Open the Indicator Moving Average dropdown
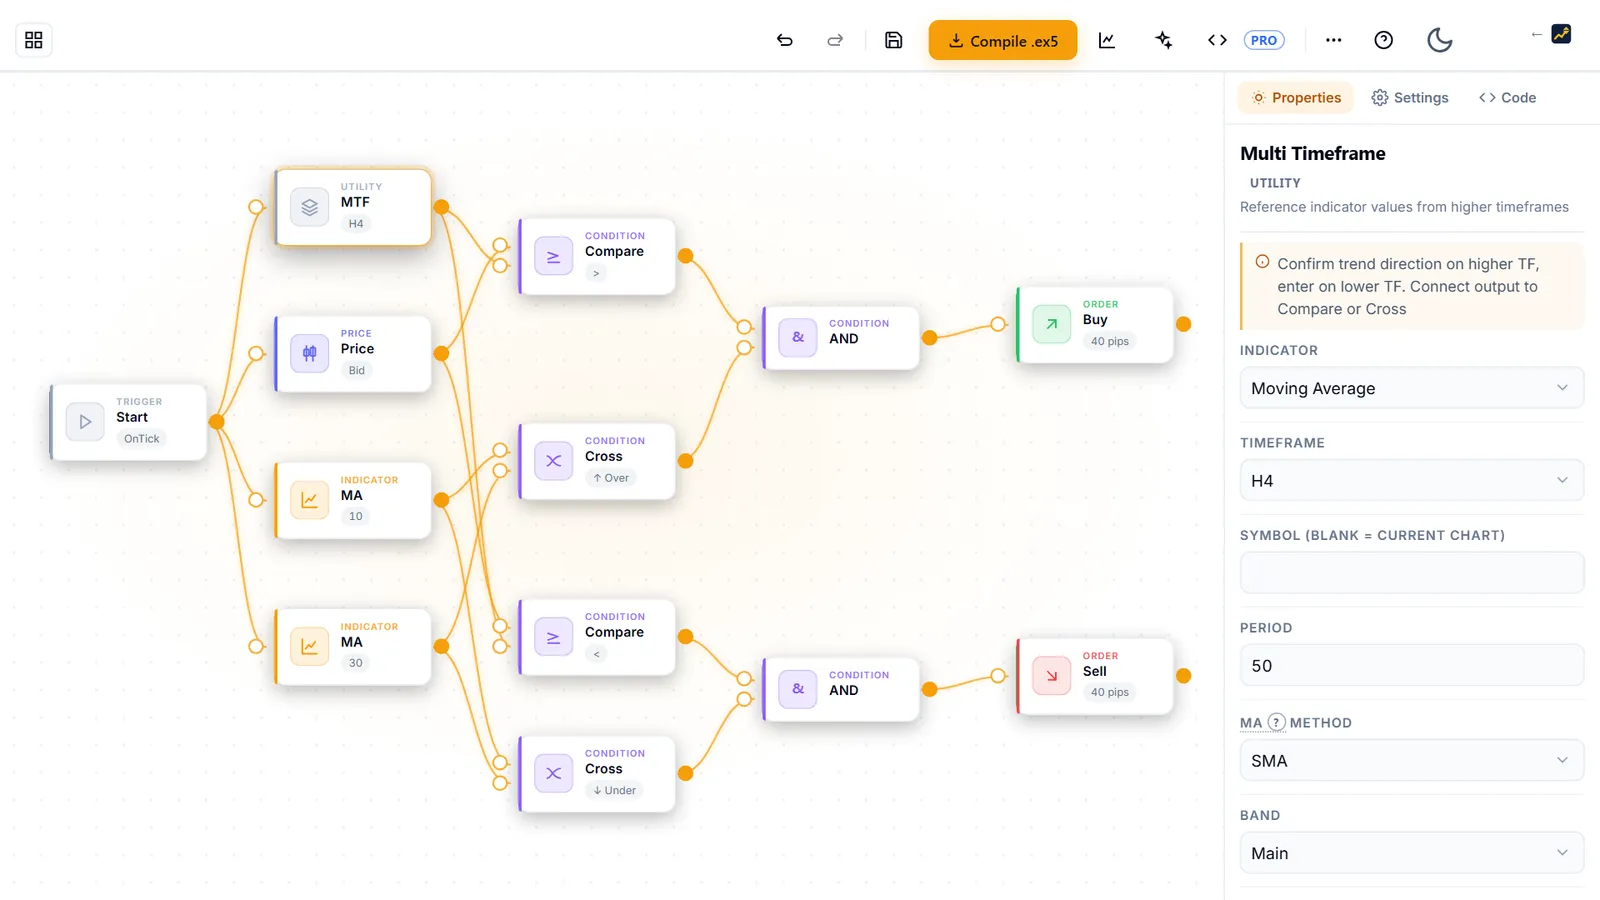 click(1411, 388)
